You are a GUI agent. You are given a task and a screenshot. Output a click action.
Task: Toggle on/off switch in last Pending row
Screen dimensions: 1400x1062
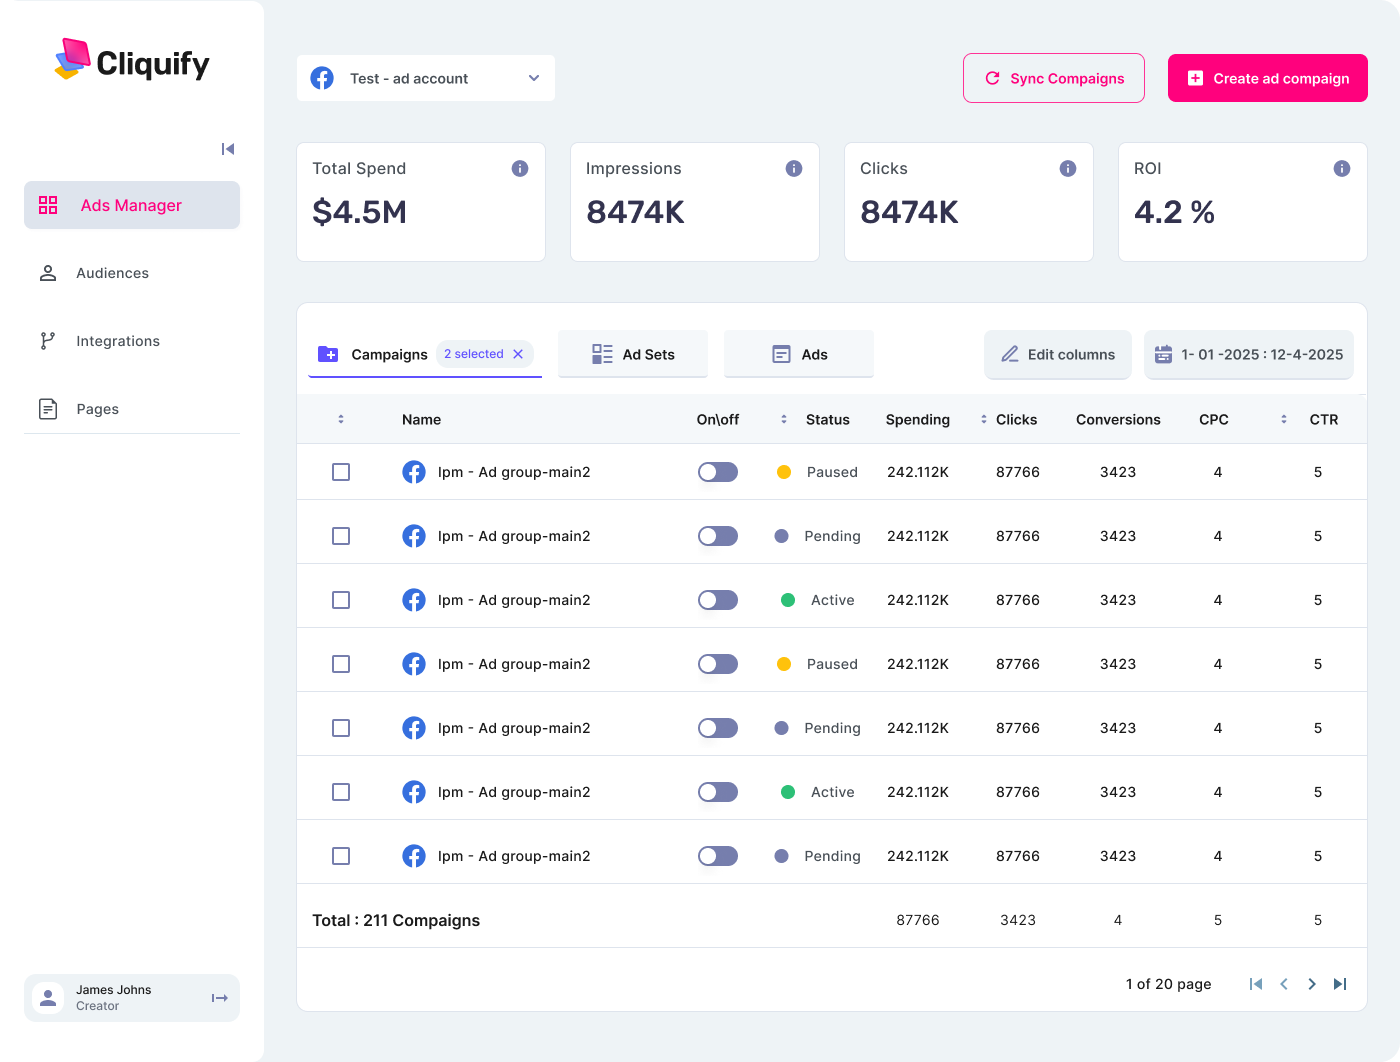(718, 856)
